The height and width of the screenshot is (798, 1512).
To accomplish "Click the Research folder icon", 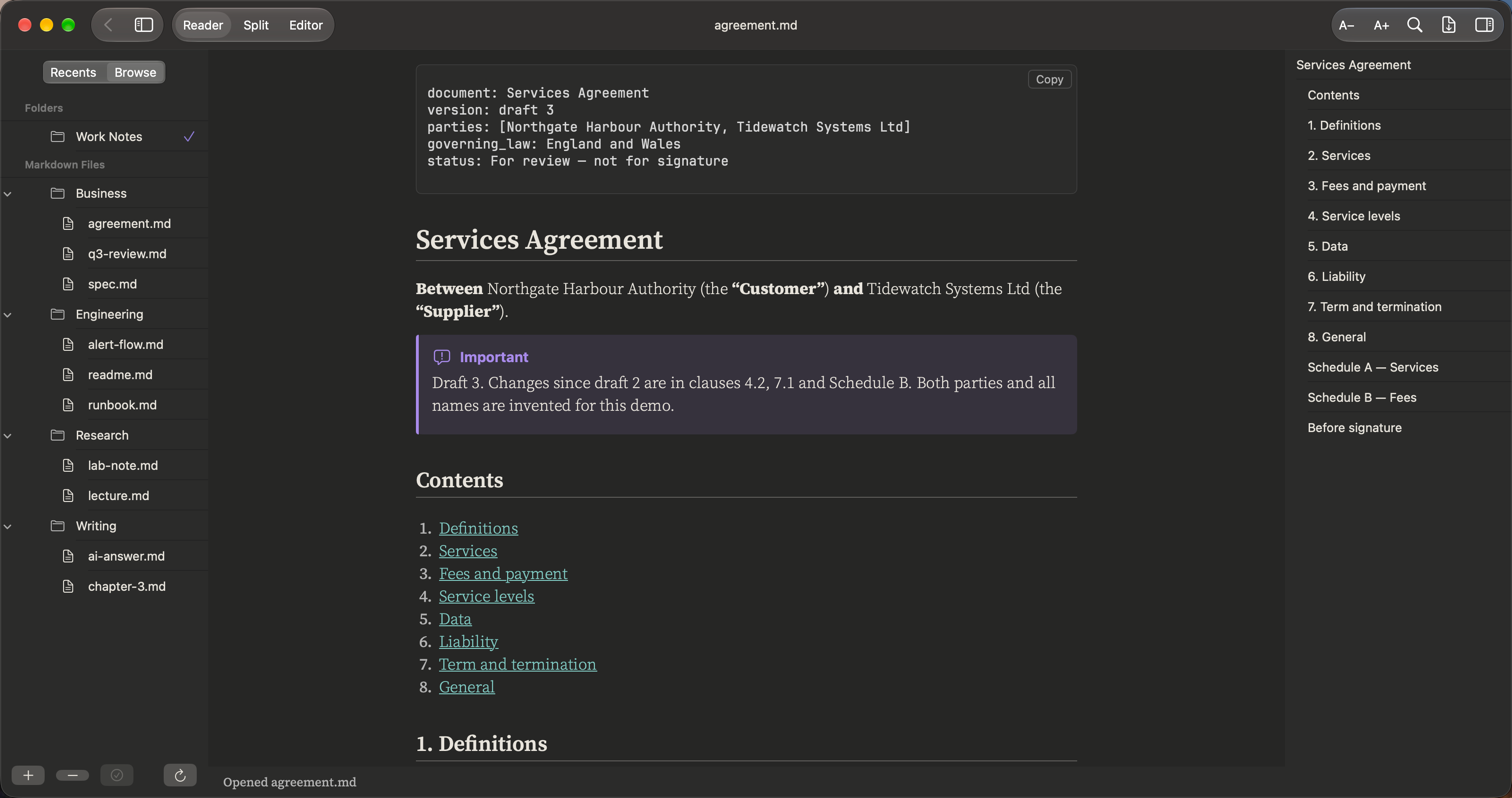I will tap(58, 436).
